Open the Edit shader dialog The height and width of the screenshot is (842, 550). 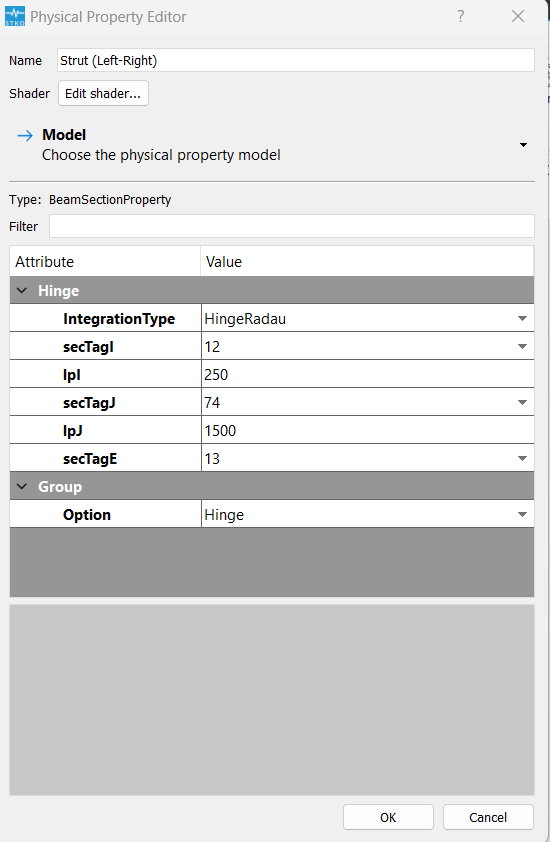(103, 93)
